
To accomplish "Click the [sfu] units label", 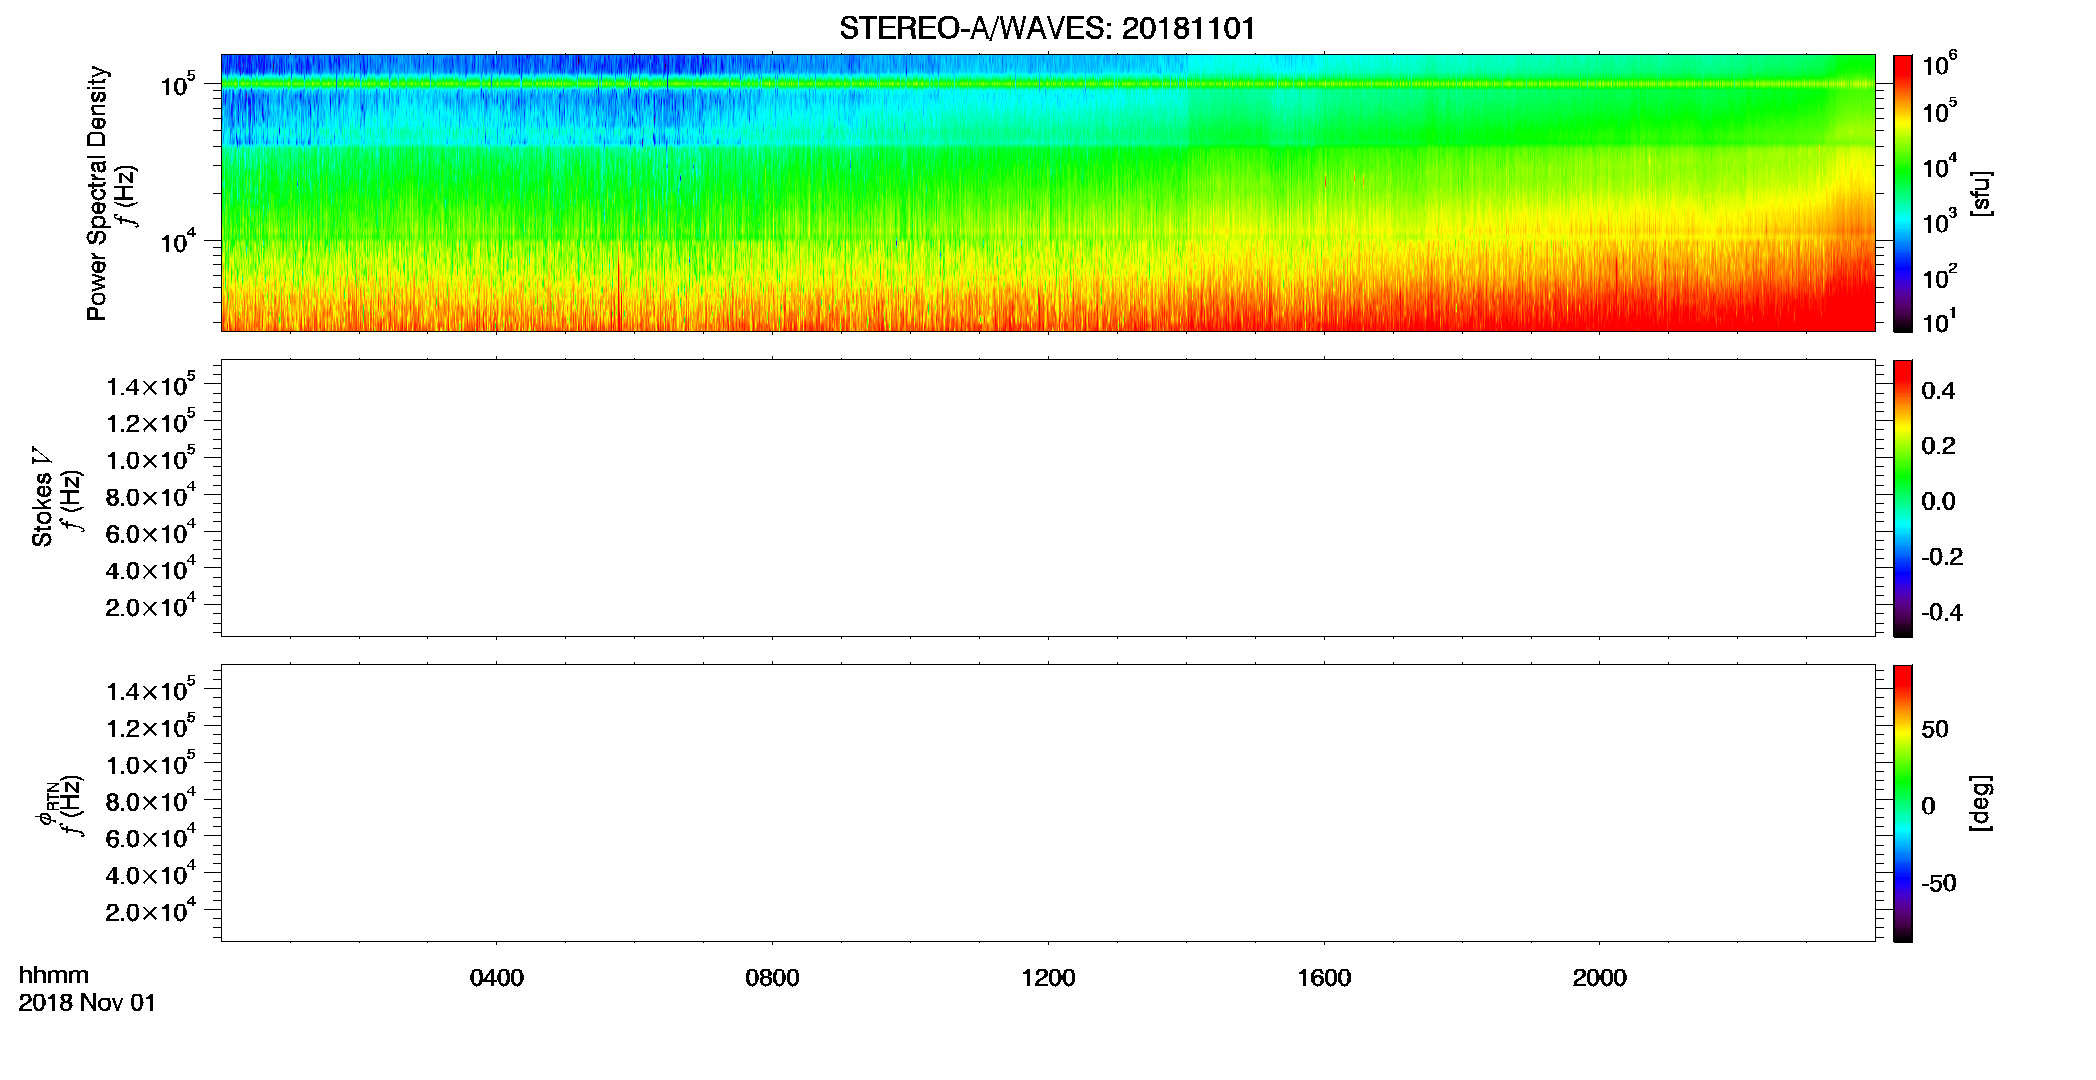I will tap(1980, 193).
